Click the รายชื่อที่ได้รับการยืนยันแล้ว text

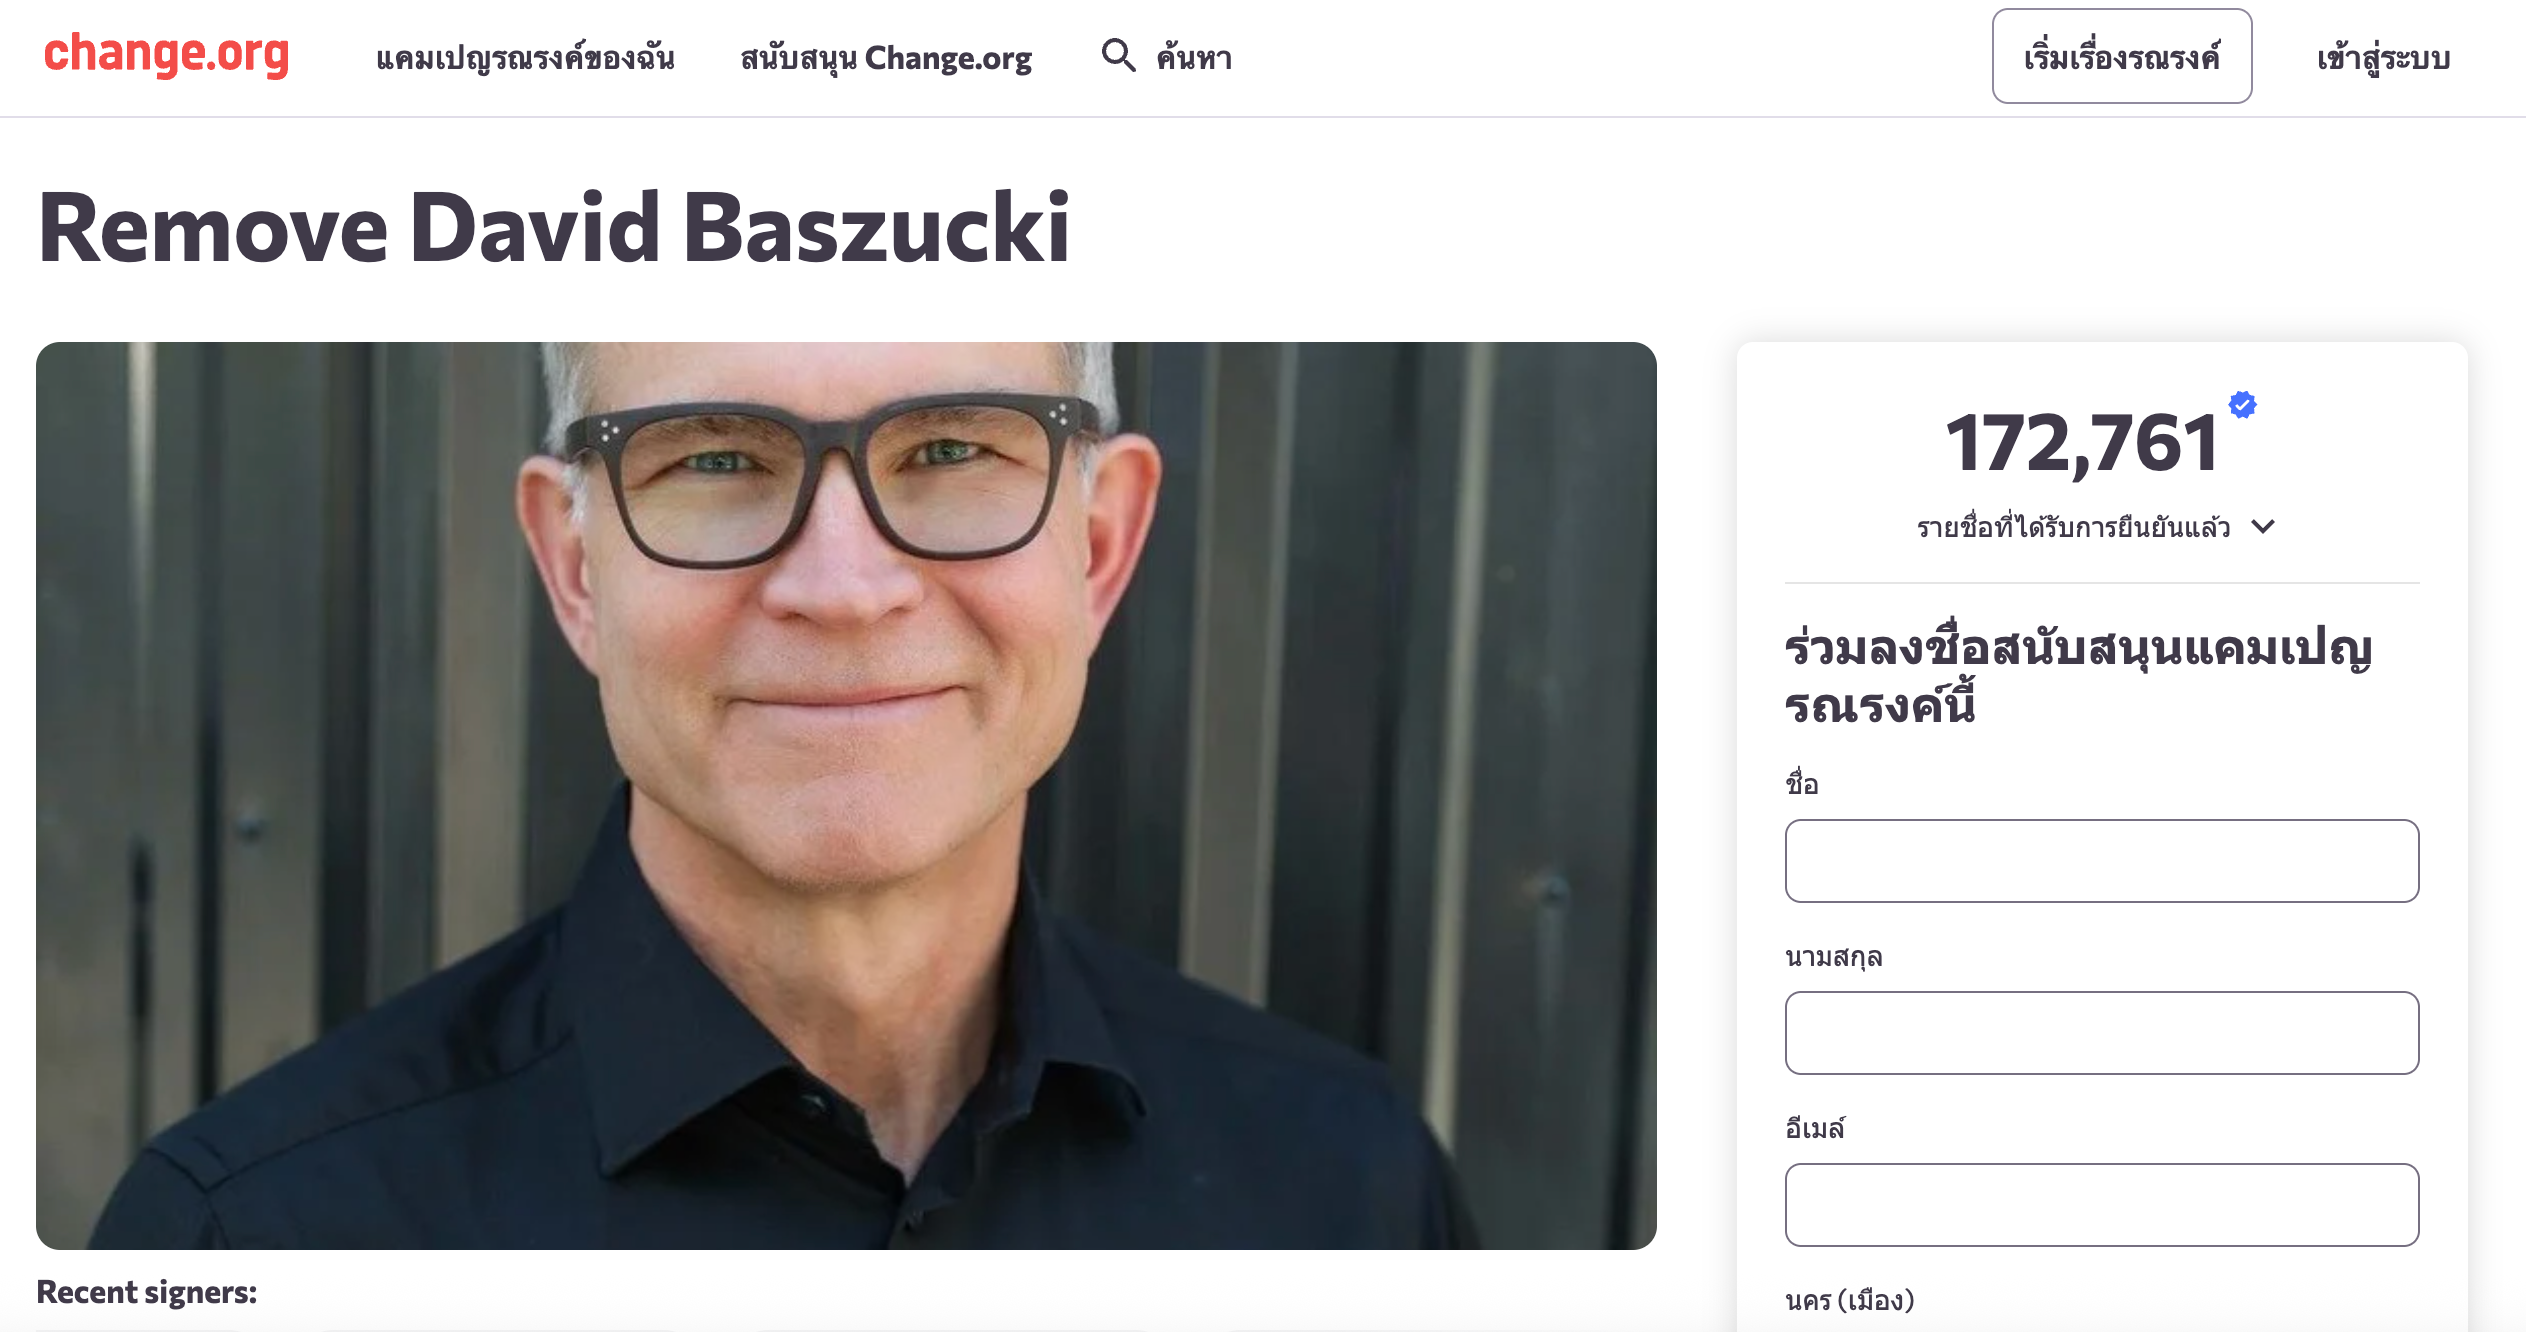[2073, 527]
